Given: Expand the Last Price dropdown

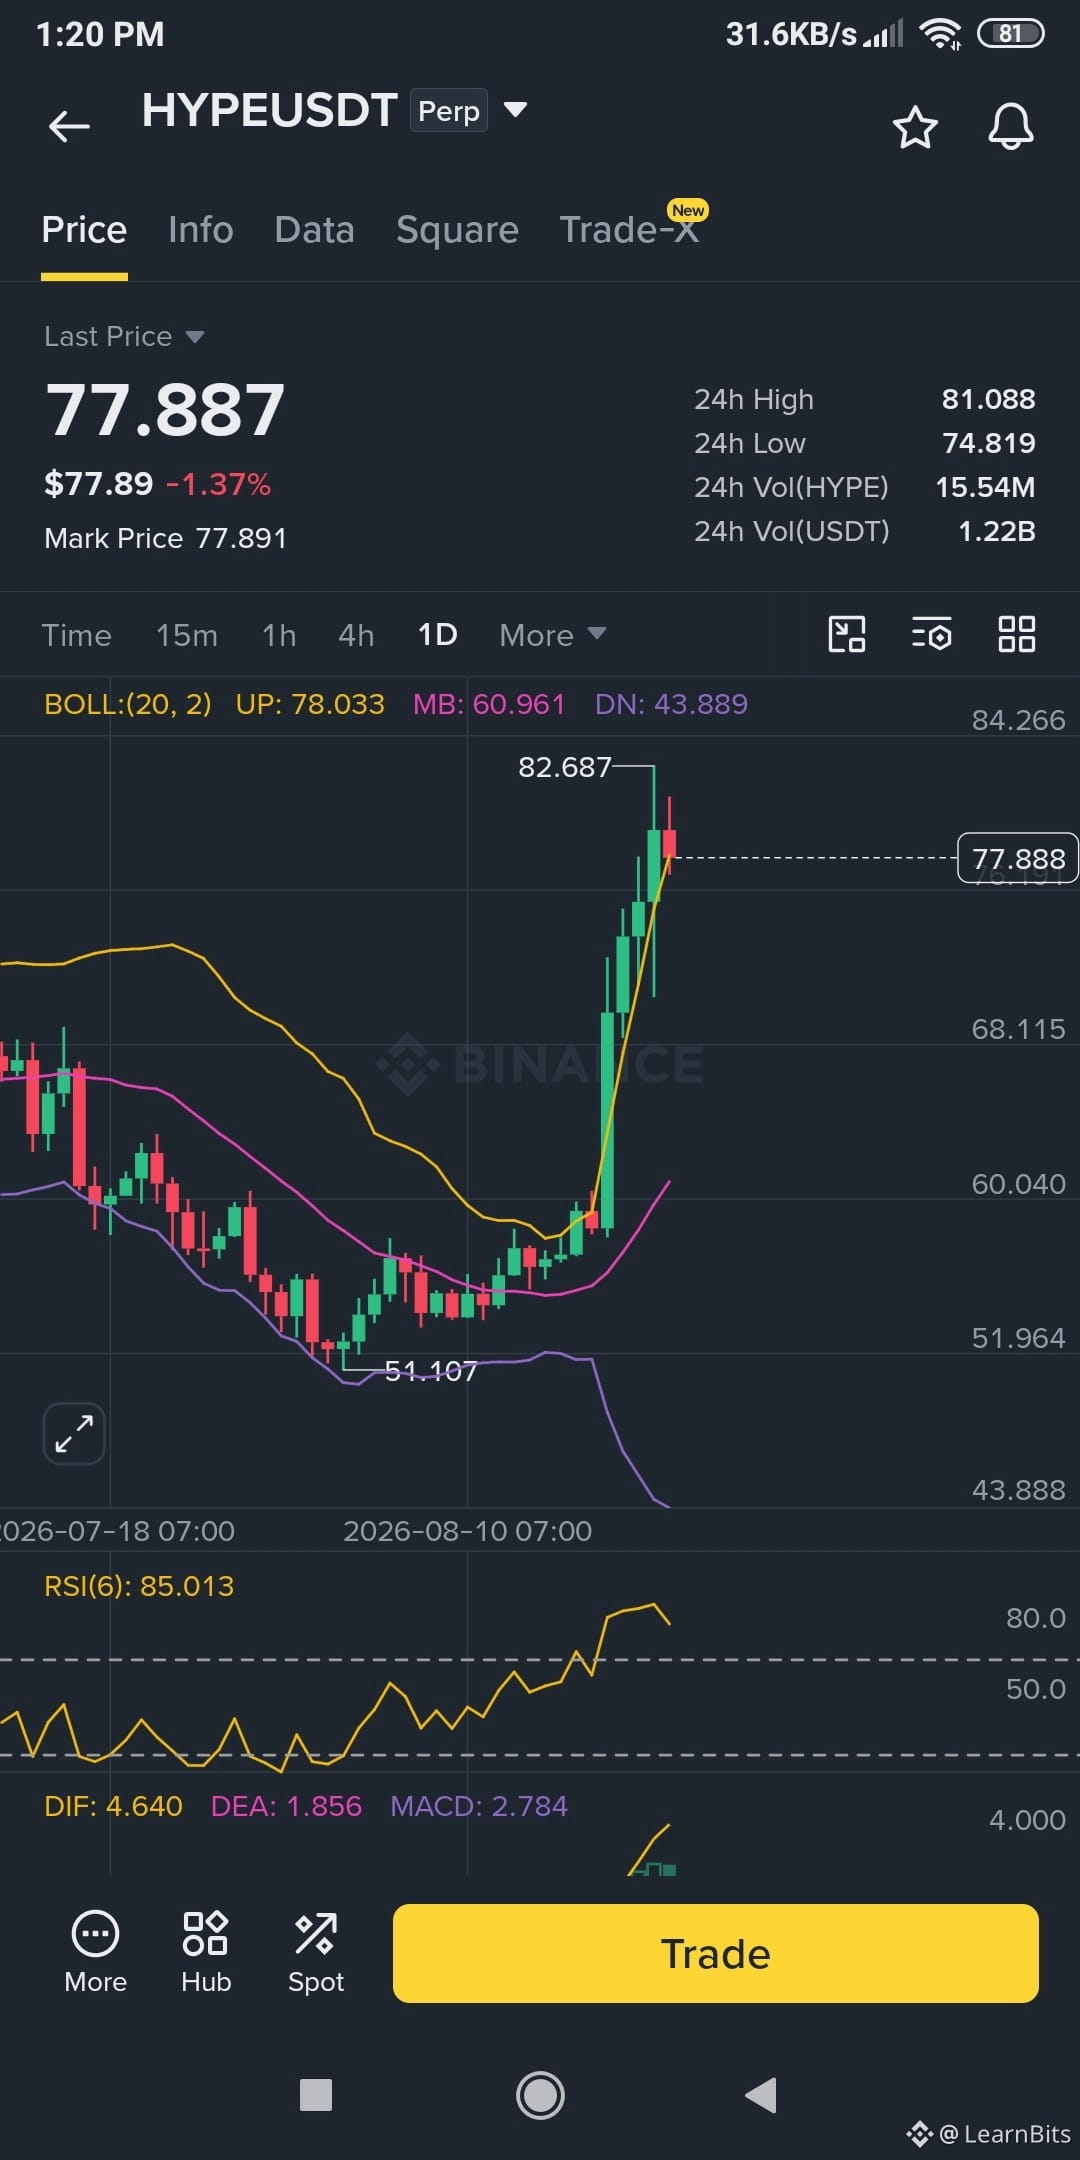Looking at the screenshot, I should [x=195, y=337].
